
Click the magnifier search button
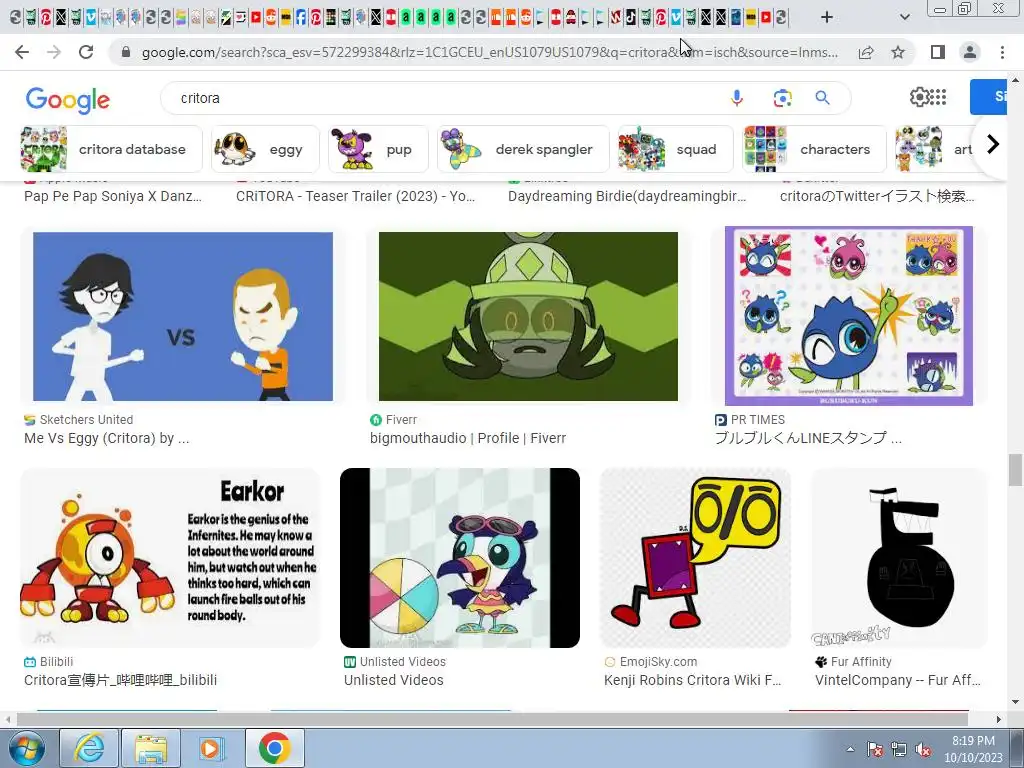(822, 98)
